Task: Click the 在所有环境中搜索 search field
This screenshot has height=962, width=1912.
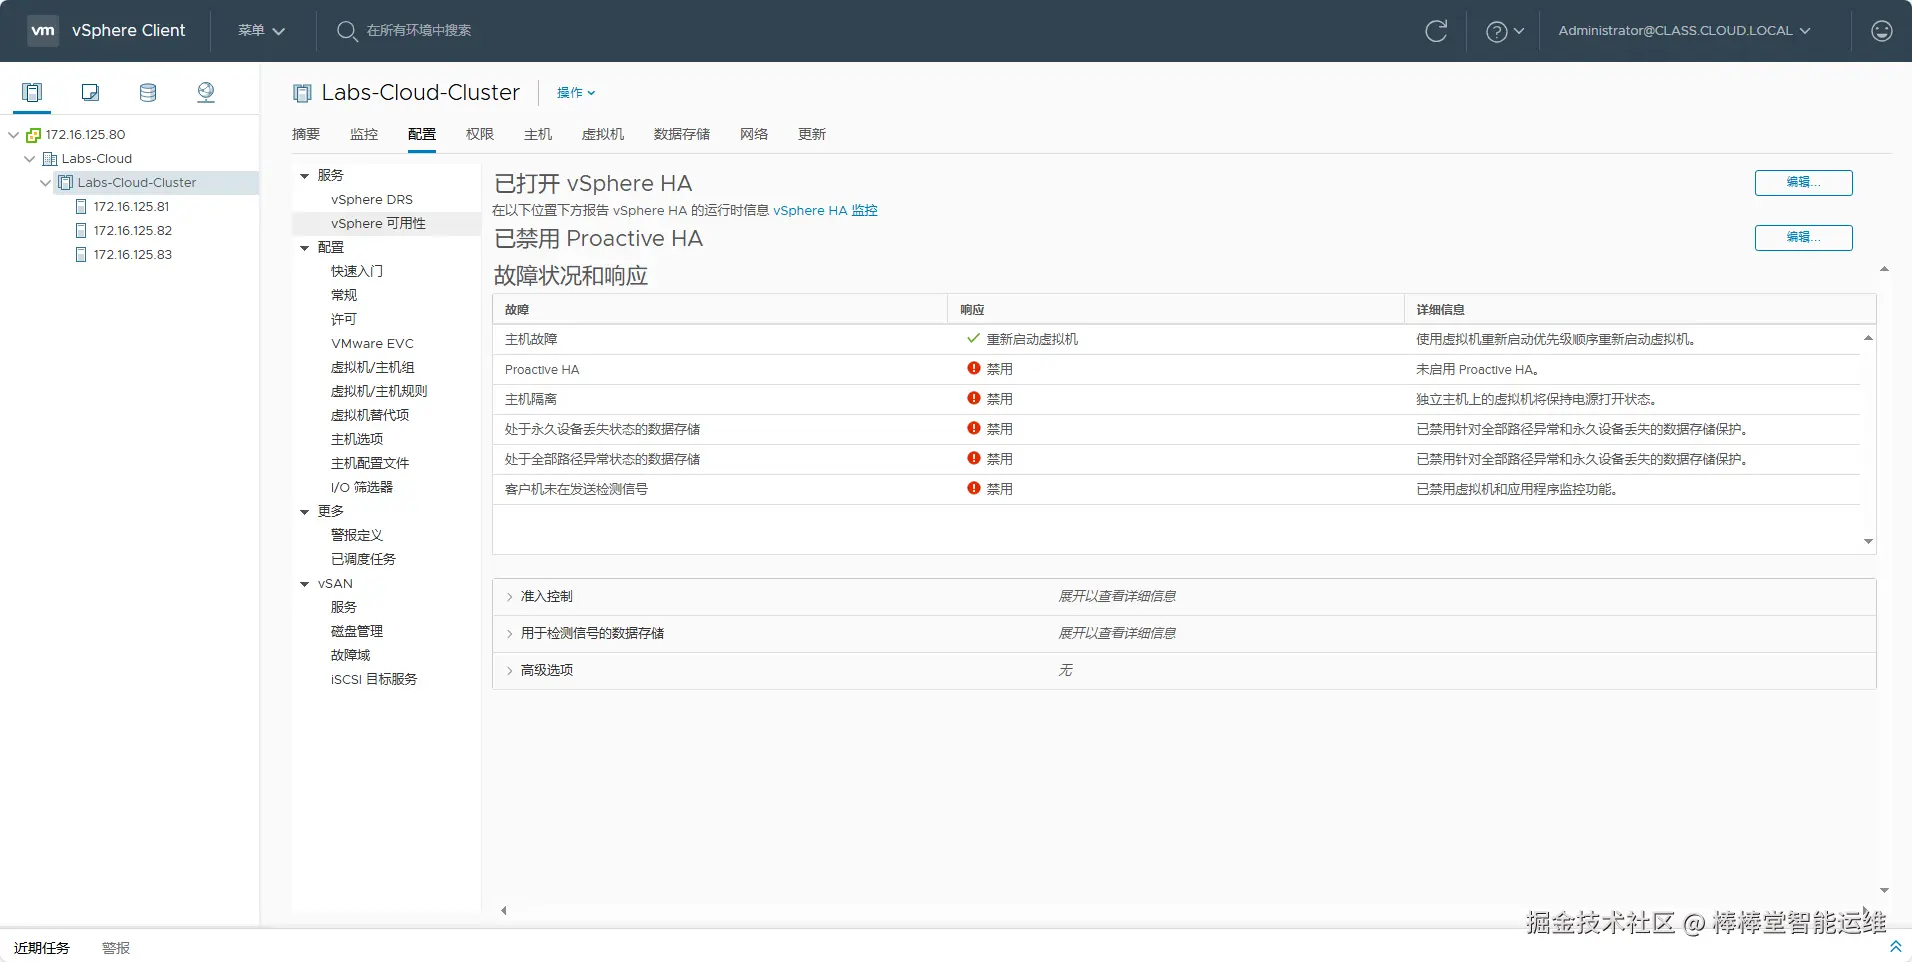Action: (x=419, y=31)
